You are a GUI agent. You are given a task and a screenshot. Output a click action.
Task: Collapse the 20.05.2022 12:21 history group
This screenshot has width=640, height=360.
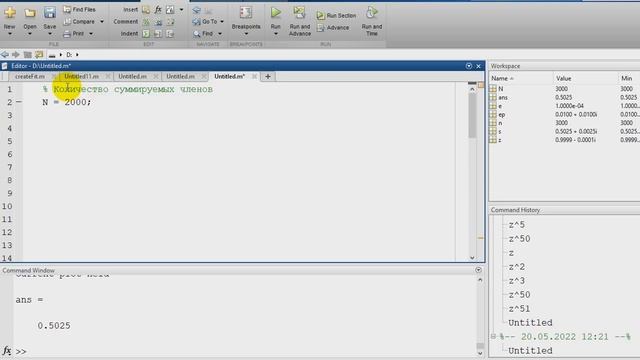tap(493, 337)
